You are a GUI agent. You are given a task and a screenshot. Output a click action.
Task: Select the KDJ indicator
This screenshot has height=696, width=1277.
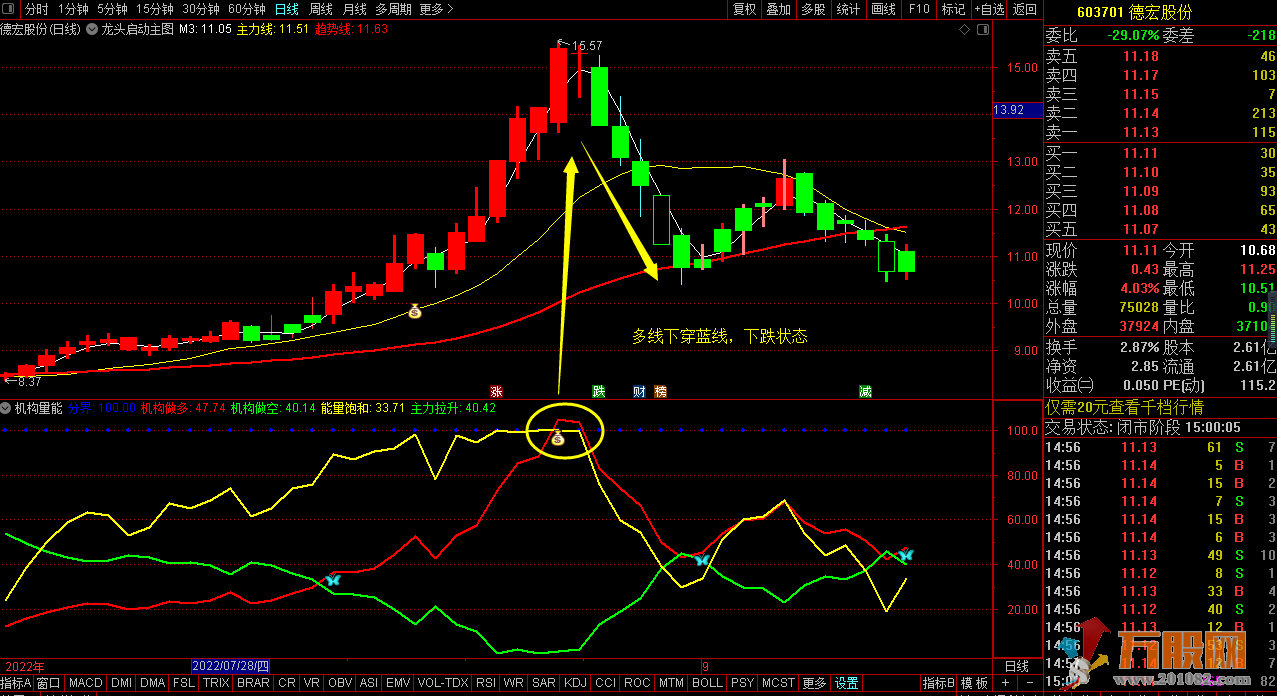point(575,683)
